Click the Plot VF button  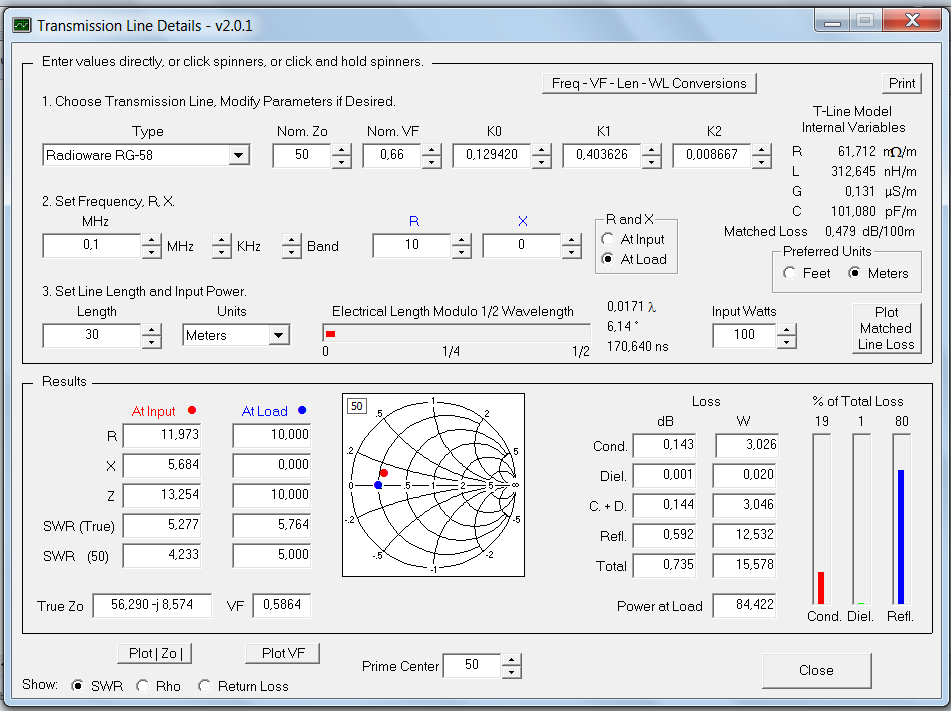(x=283, y=653)
